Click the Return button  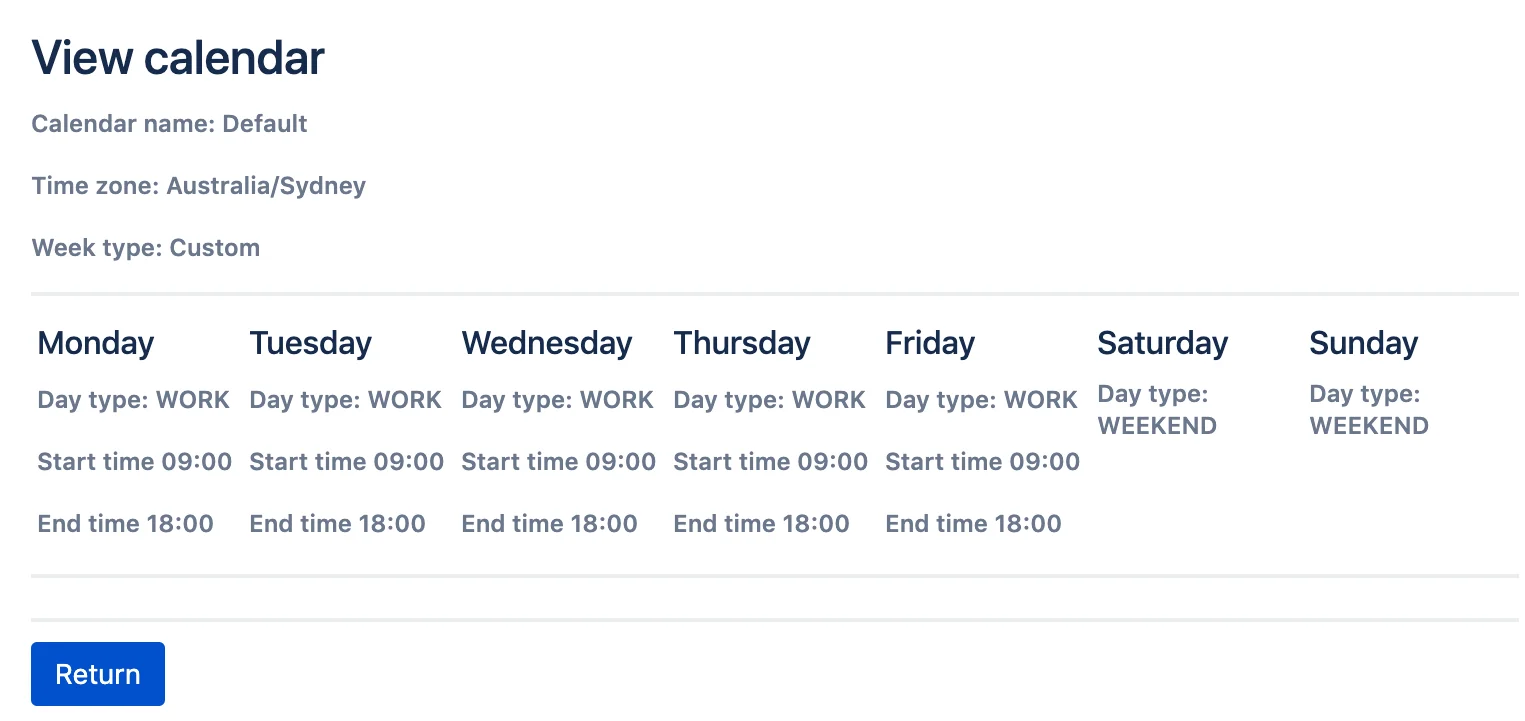coord(98,674)
